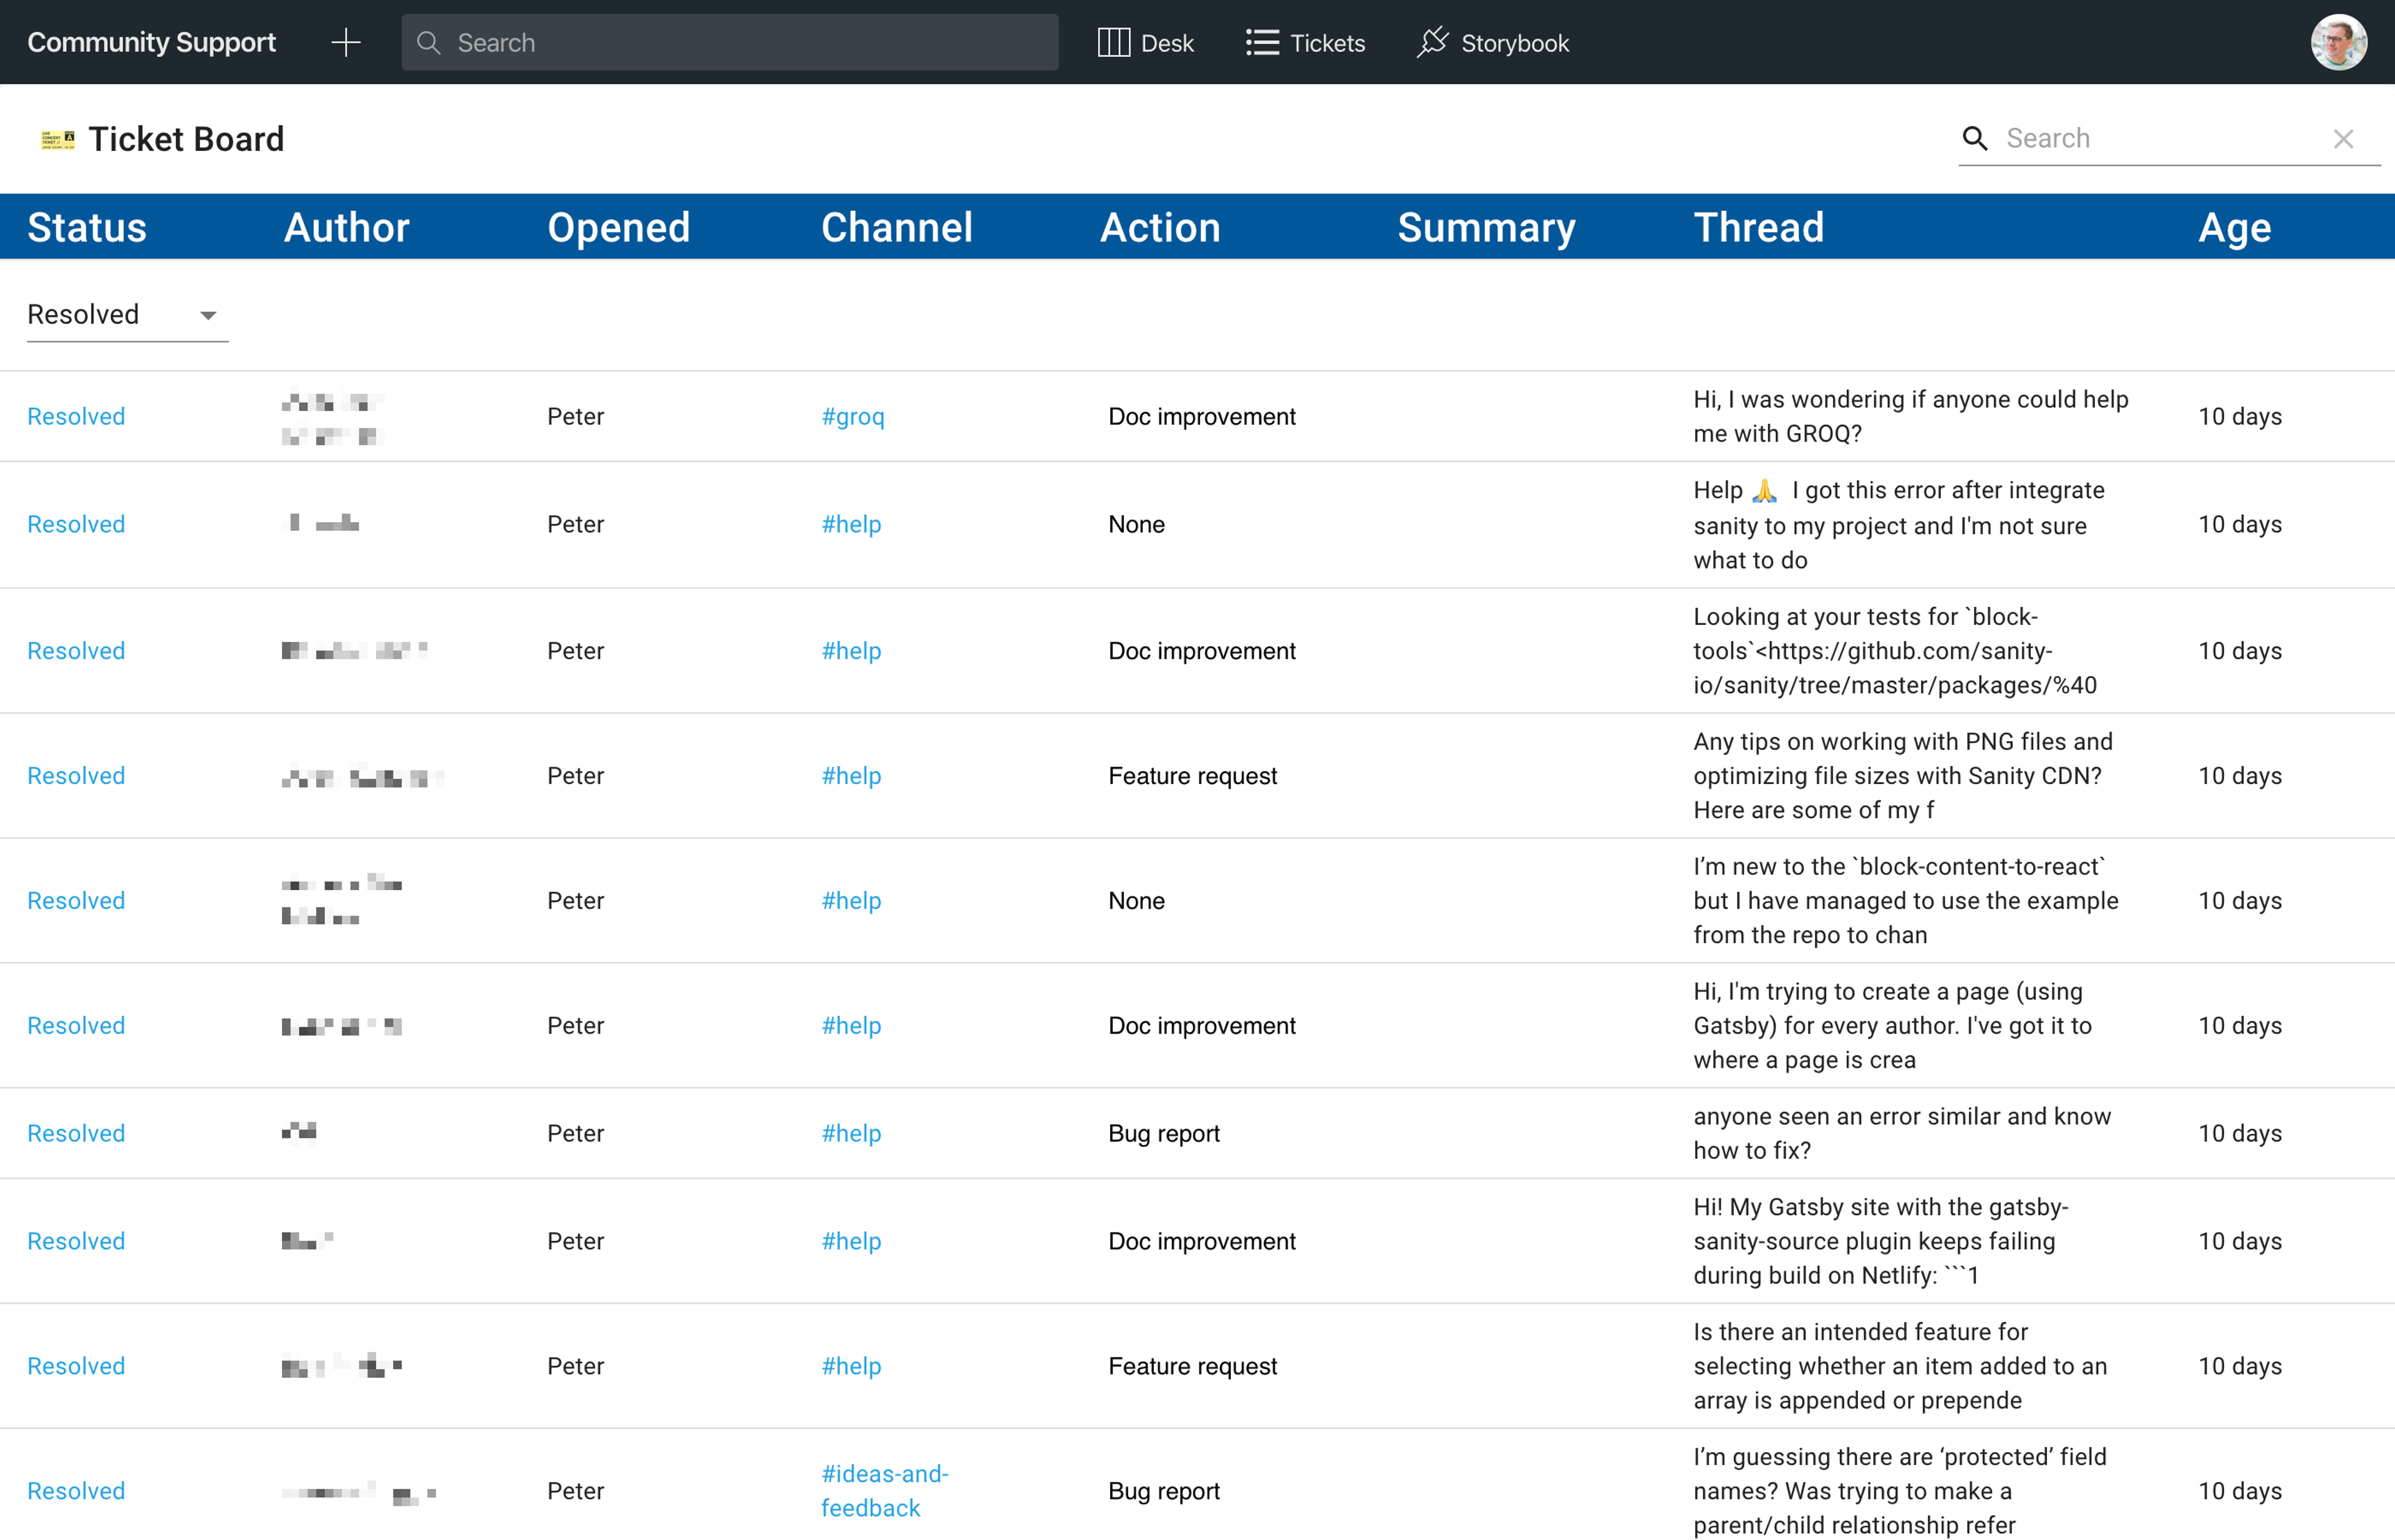
Task: Open Resolved status link of GROQ ticket
Action: (76, 416)
